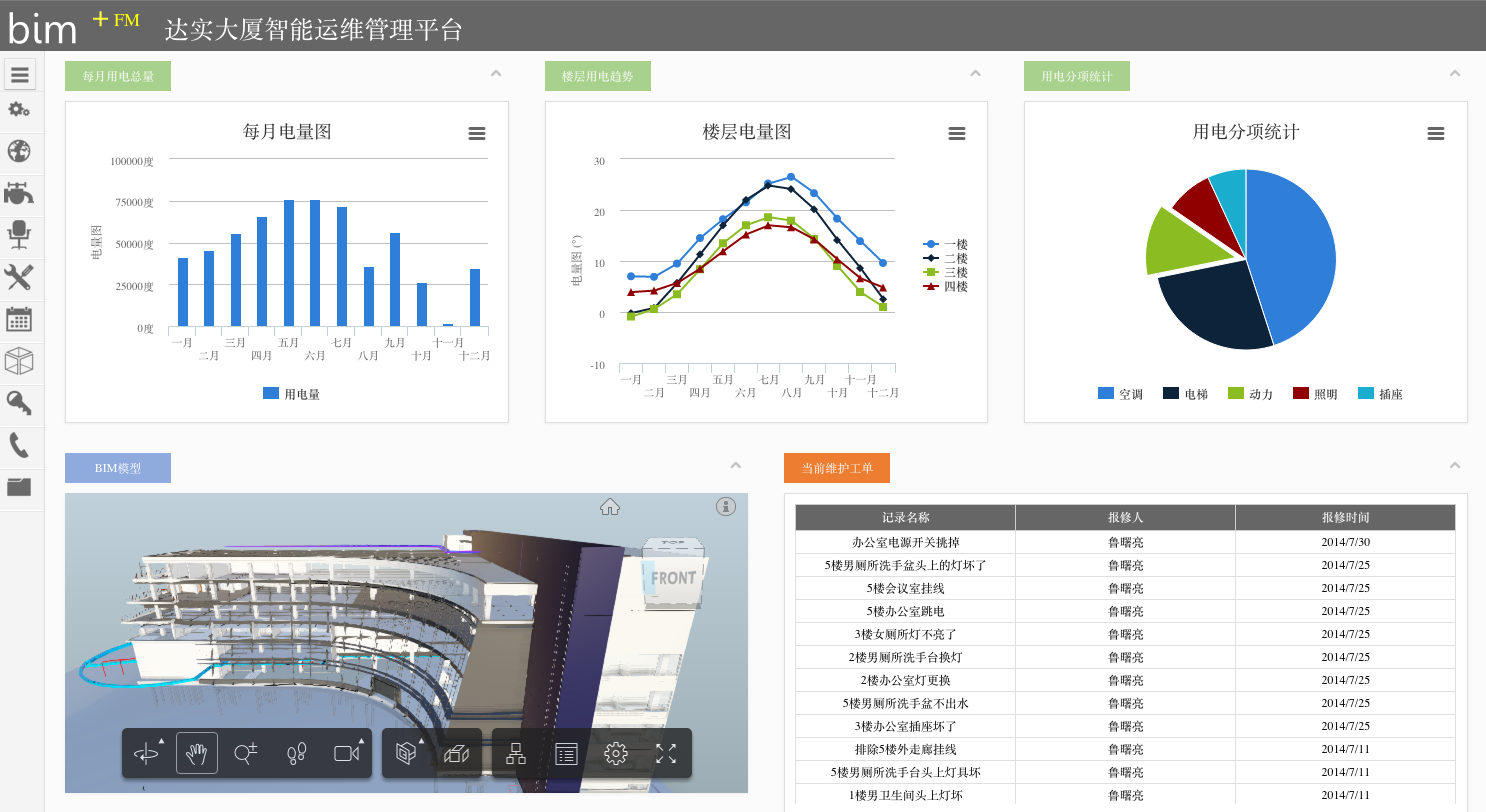Sort table by 报修时间 column header

(1346, 517)
